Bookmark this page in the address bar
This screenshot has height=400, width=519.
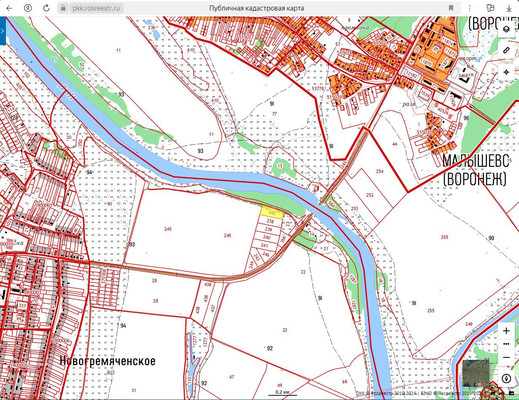tap(451, 8)
